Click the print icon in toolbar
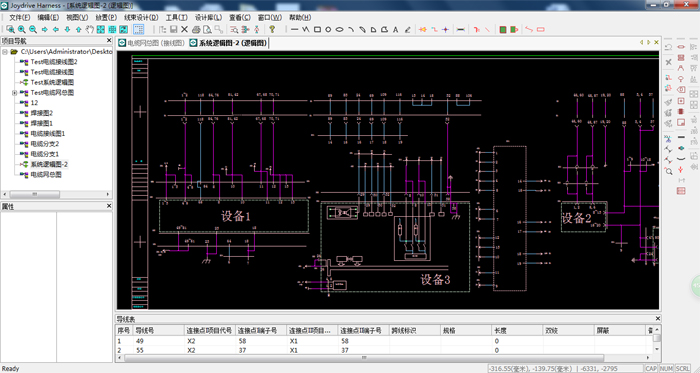Image resolution: width=700 pixels, height=373 pixels. click(196, 29)
